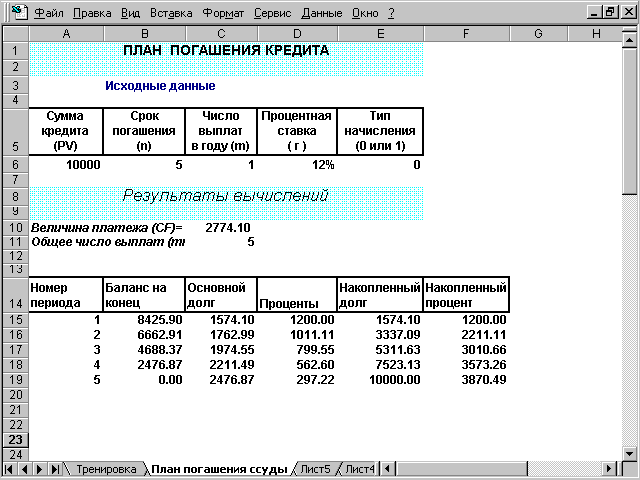Open the Данные menu
The height and width of the screenshot is (480, 640).
click(322, 13)
